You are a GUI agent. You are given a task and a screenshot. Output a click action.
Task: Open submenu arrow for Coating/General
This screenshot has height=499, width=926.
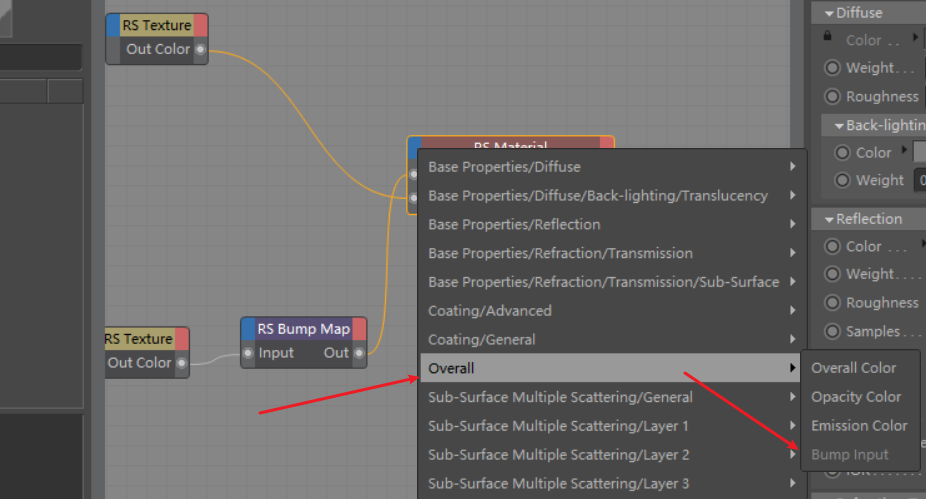pyautogui.click(x=793, y=340)
